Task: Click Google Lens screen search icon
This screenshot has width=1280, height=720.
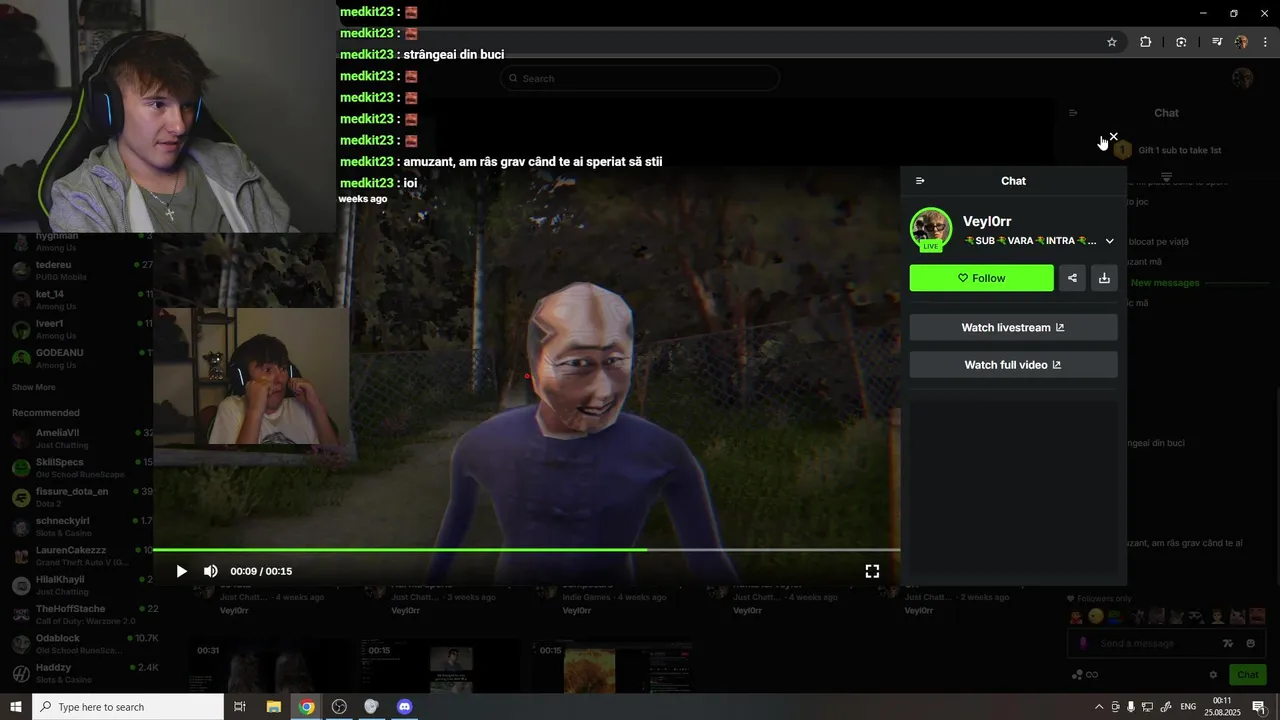Action: click(1181, 42)
